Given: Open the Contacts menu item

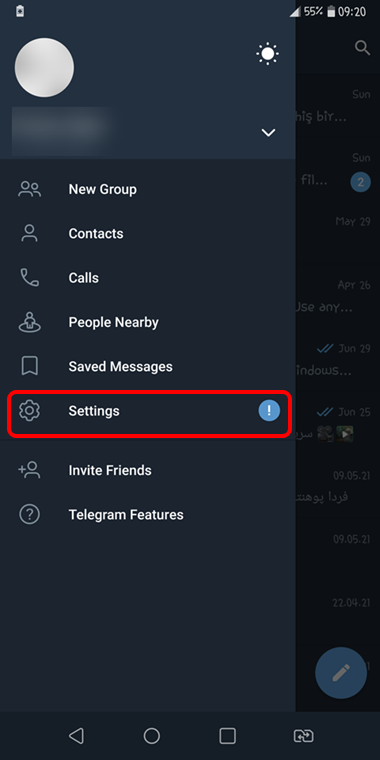Looking at the screenshot, I should pos(148,234).
